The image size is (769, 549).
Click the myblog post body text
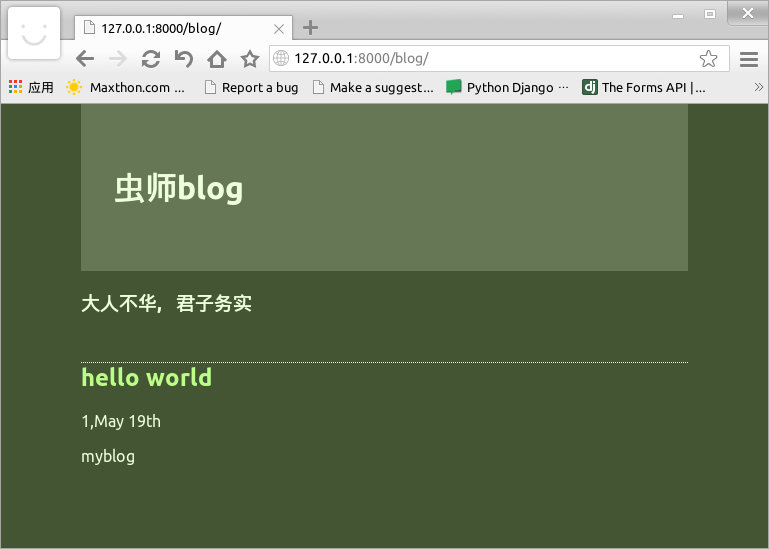[108, 456]
